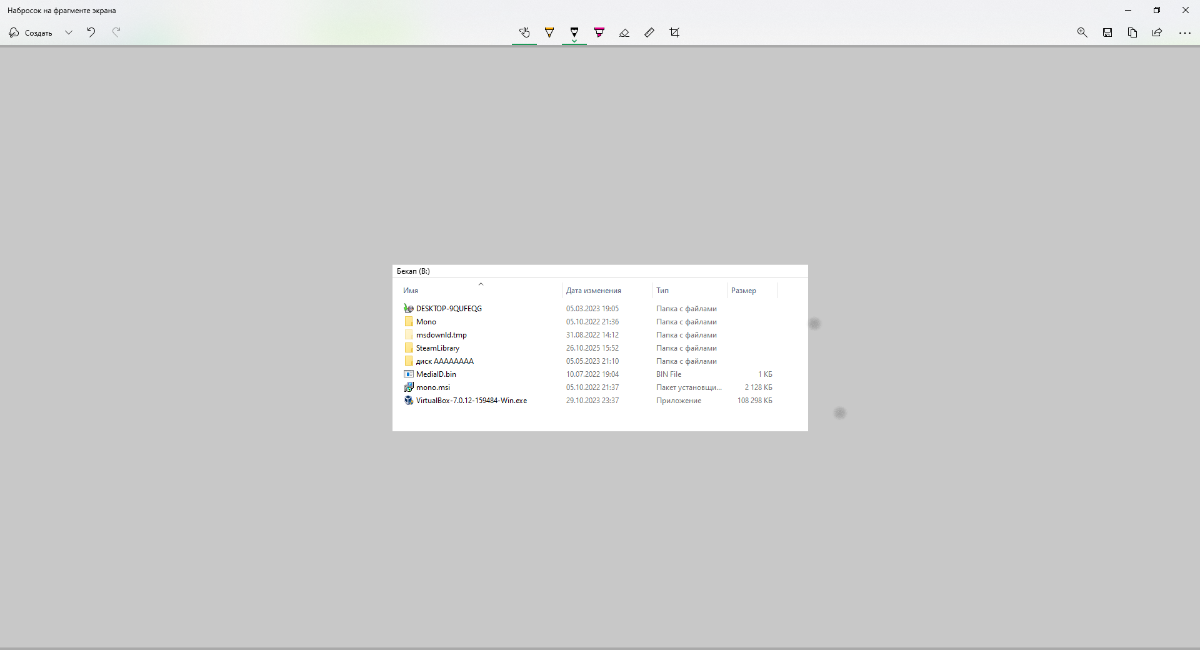This screenshot has height=650, width=1200.
Task: Click the Тип column header text
Action: point(662,290)
